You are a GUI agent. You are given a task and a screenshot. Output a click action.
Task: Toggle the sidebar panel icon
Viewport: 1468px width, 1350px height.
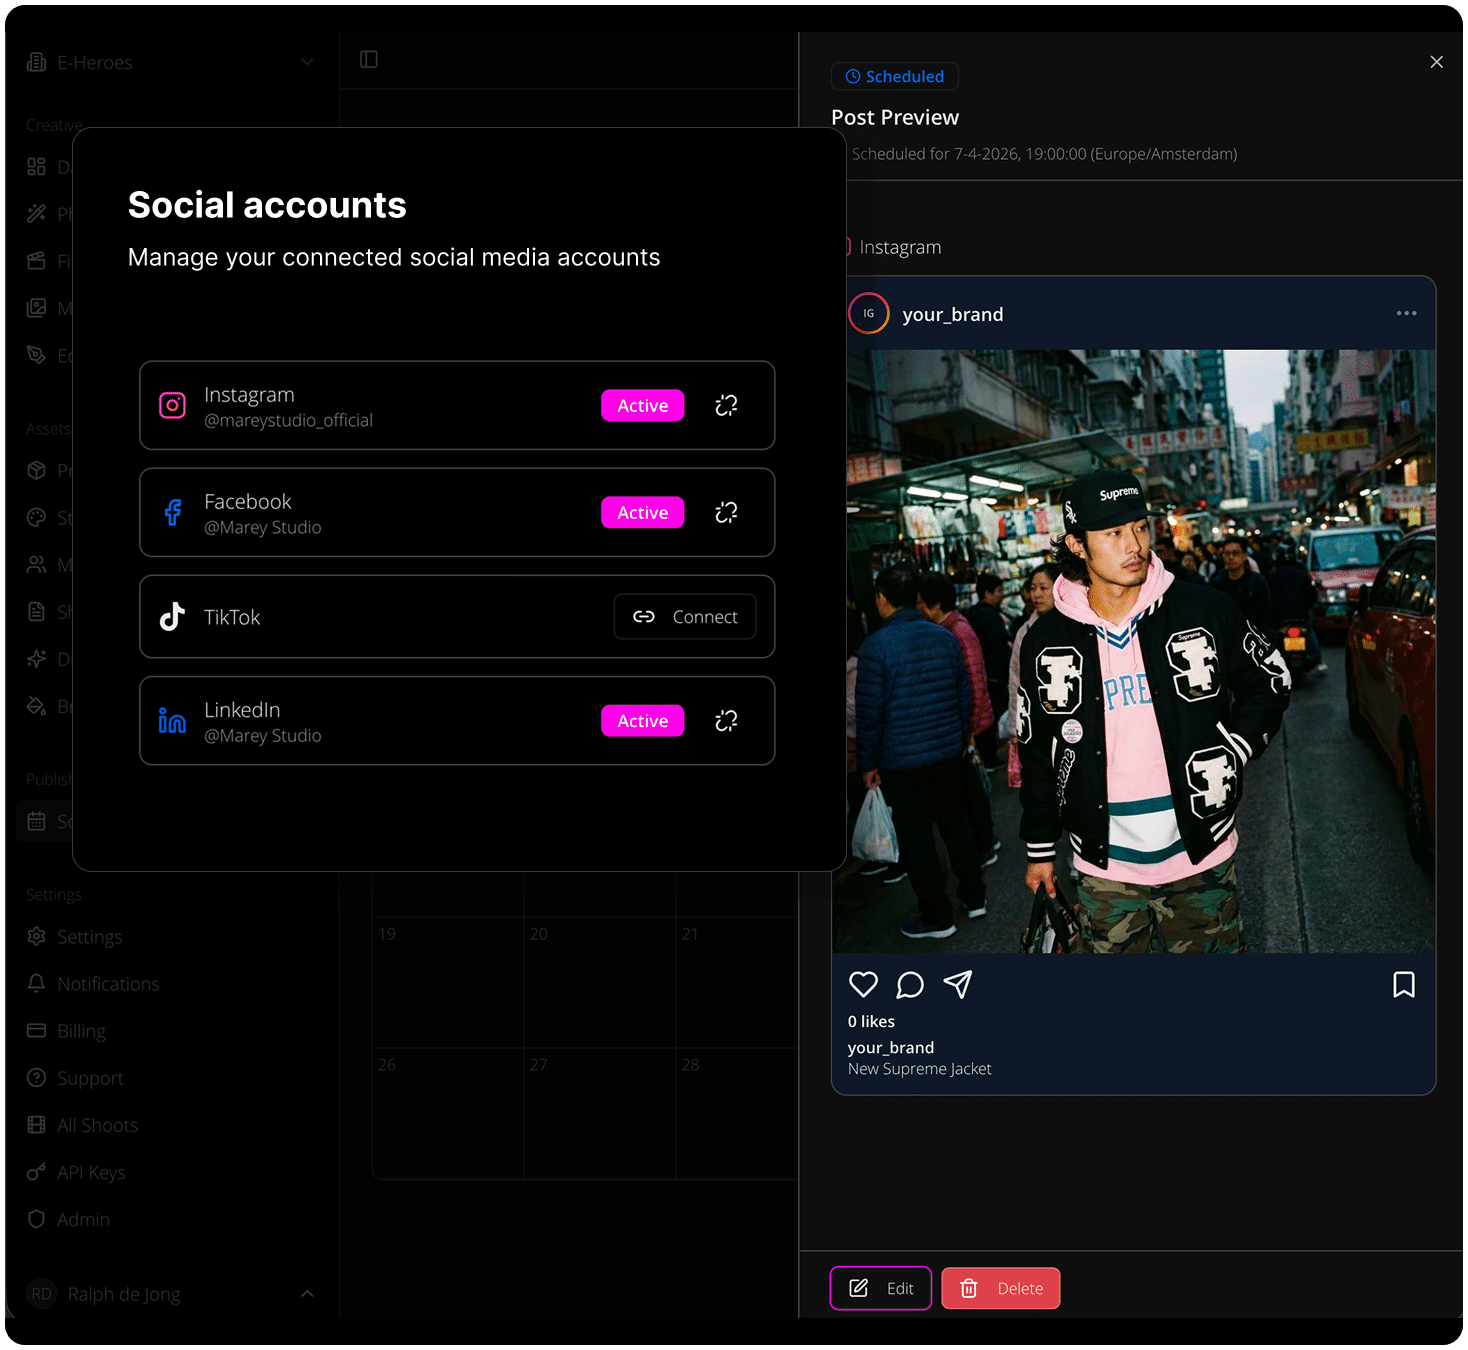click(369, 60)
